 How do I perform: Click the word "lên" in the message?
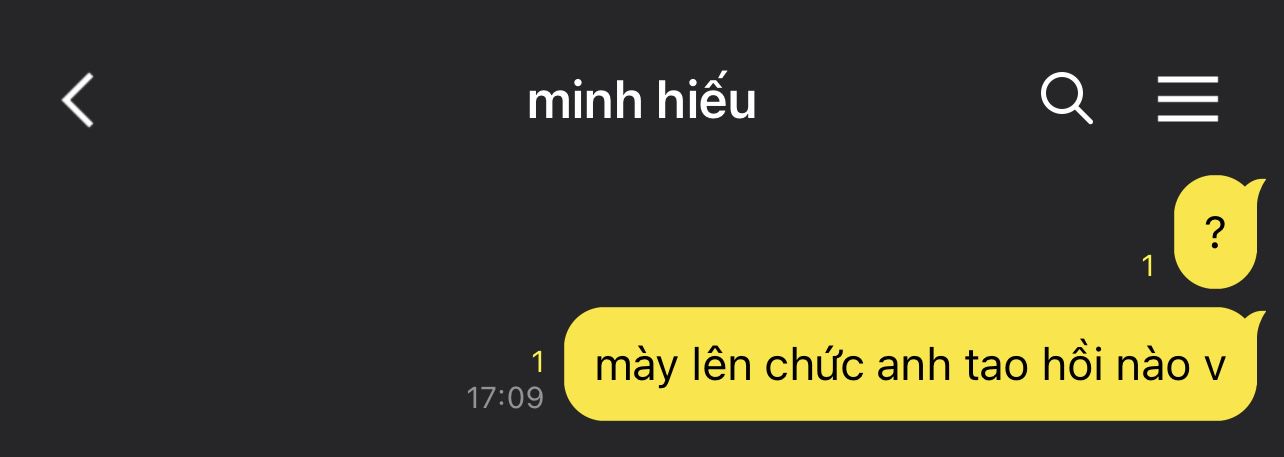click(720, 365)
